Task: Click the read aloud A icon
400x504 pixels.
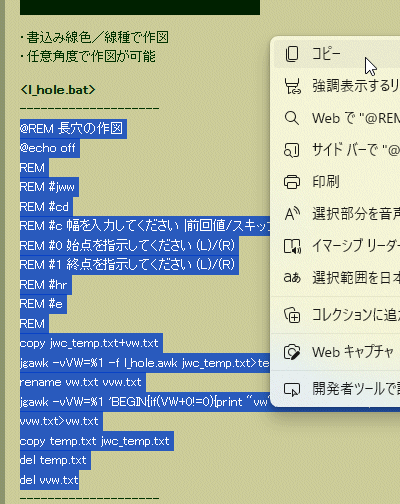Action: pyautogui.click(x=292, y=214)
